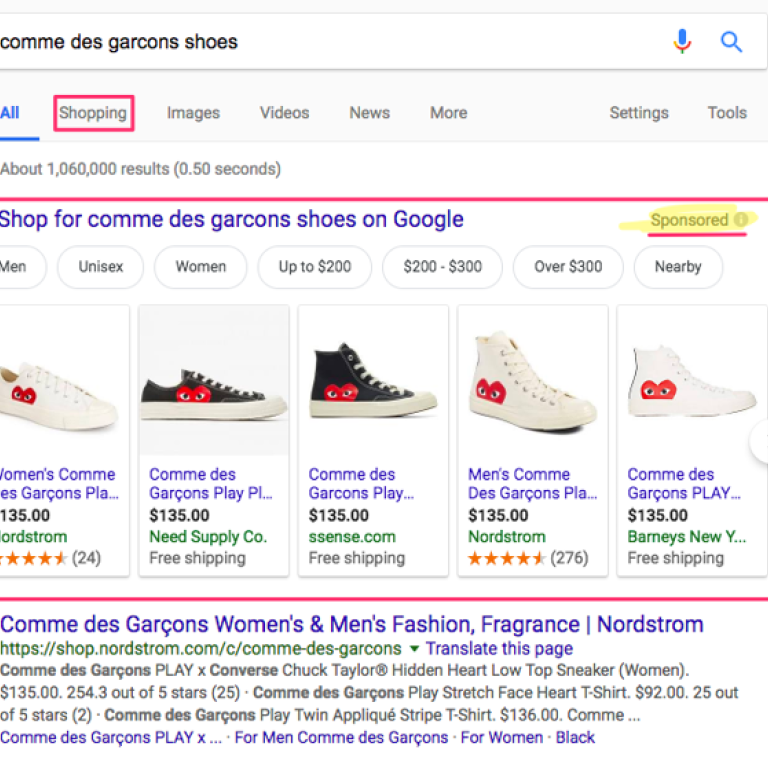The width and height of the screenshot is (768, 768).
Task: Click the microphone voice search icon
Action: tap(682, 42)
